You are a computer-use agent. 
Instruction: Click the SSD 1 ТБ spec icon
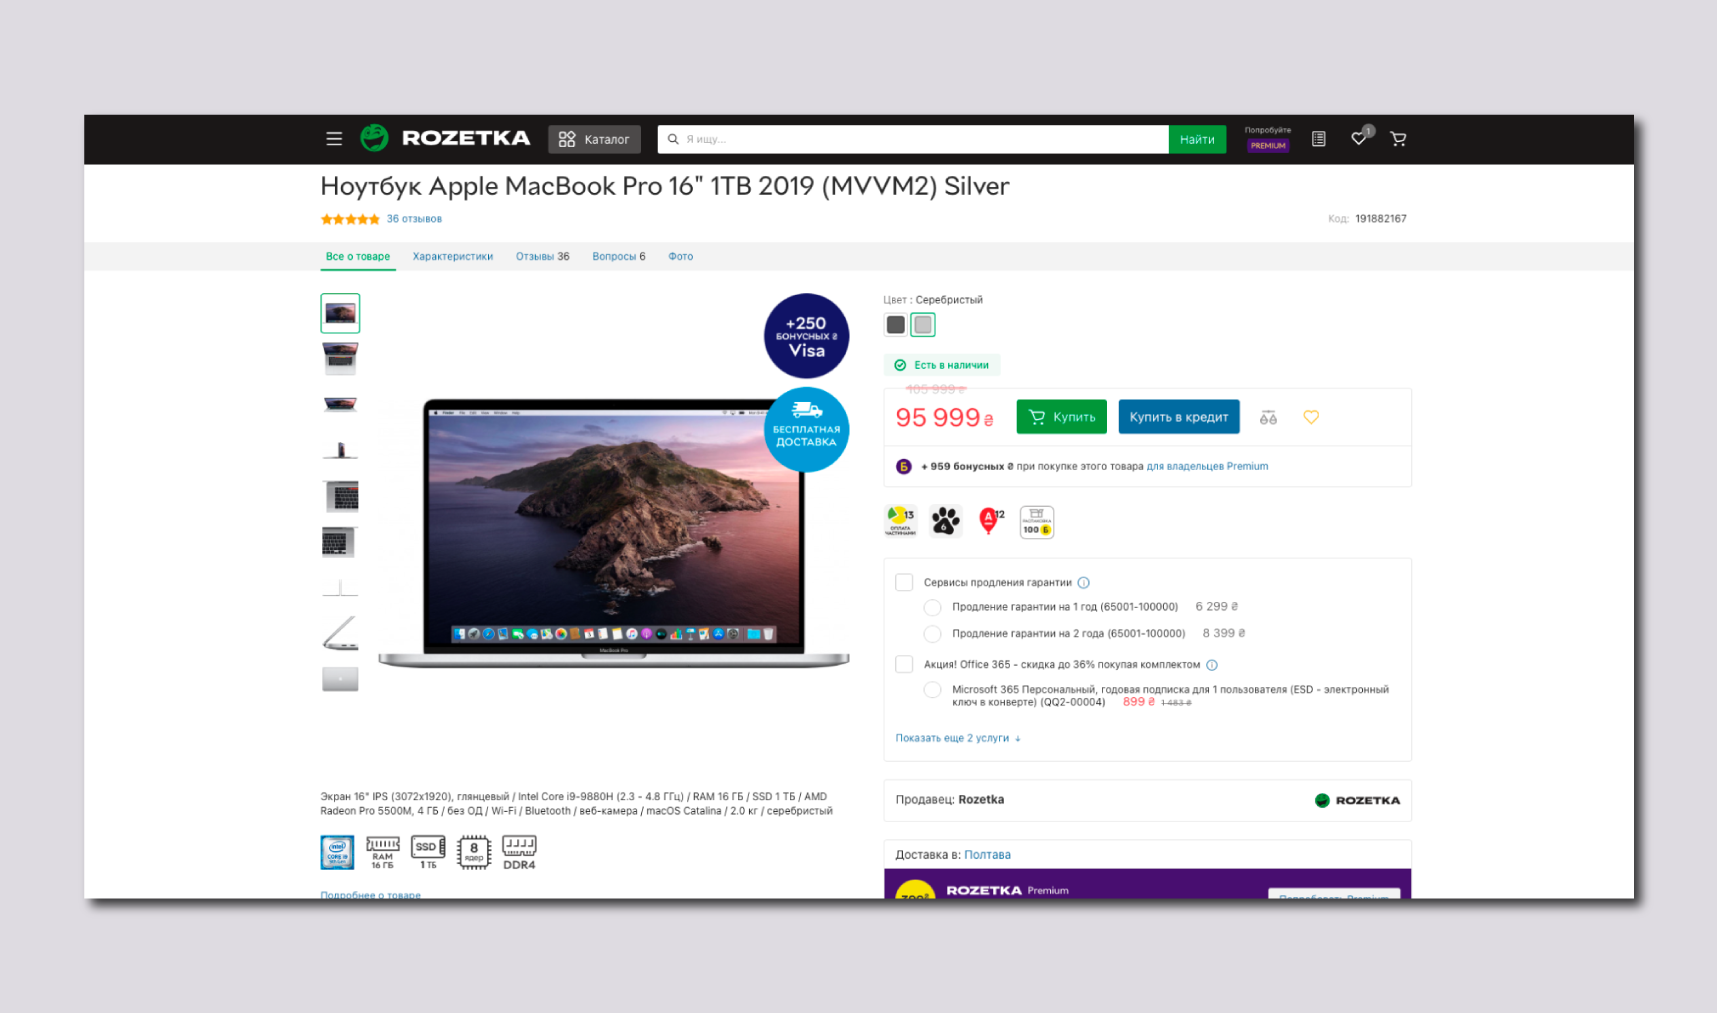(x=428, y=852)
